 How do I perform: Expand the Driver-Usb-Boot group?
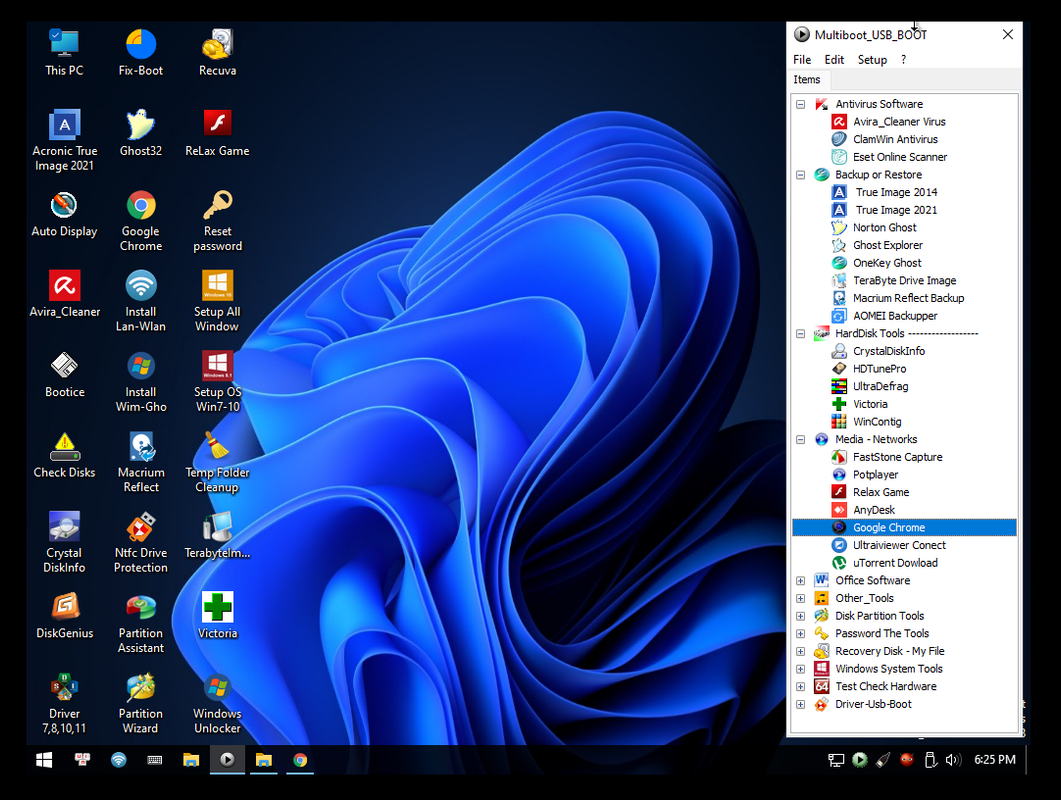point(800,704)
